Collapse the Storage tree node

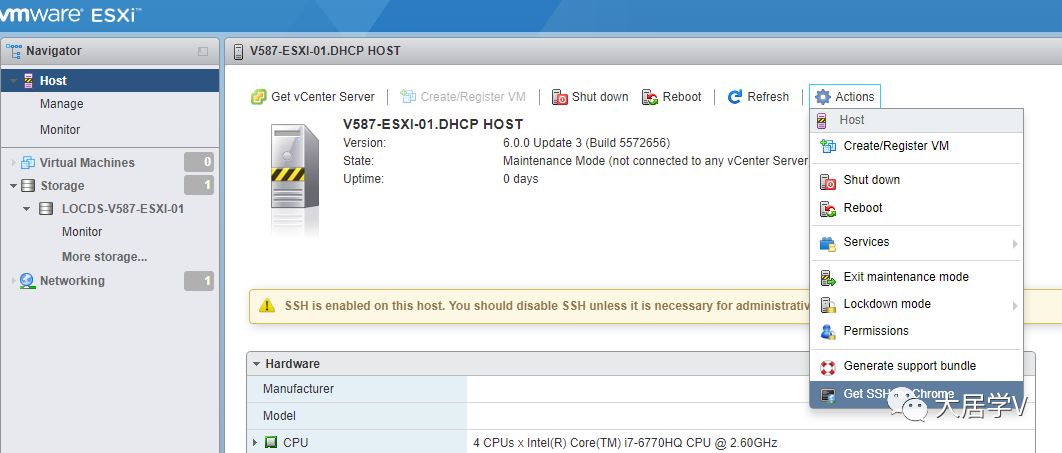coord(14,186)
